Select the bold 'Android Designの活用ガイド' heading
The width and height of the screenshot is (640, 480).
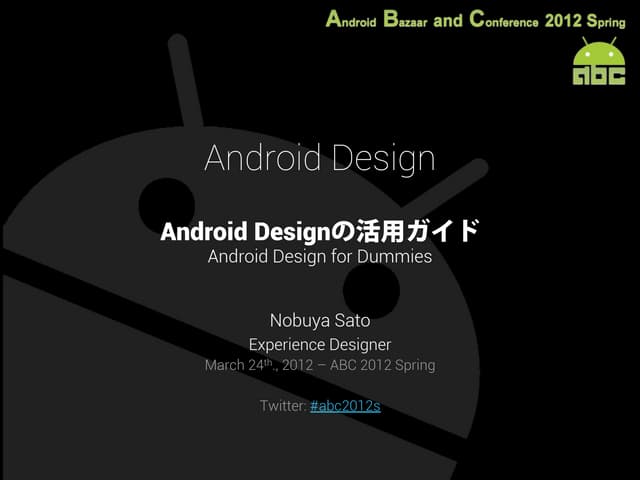point(319,232)
